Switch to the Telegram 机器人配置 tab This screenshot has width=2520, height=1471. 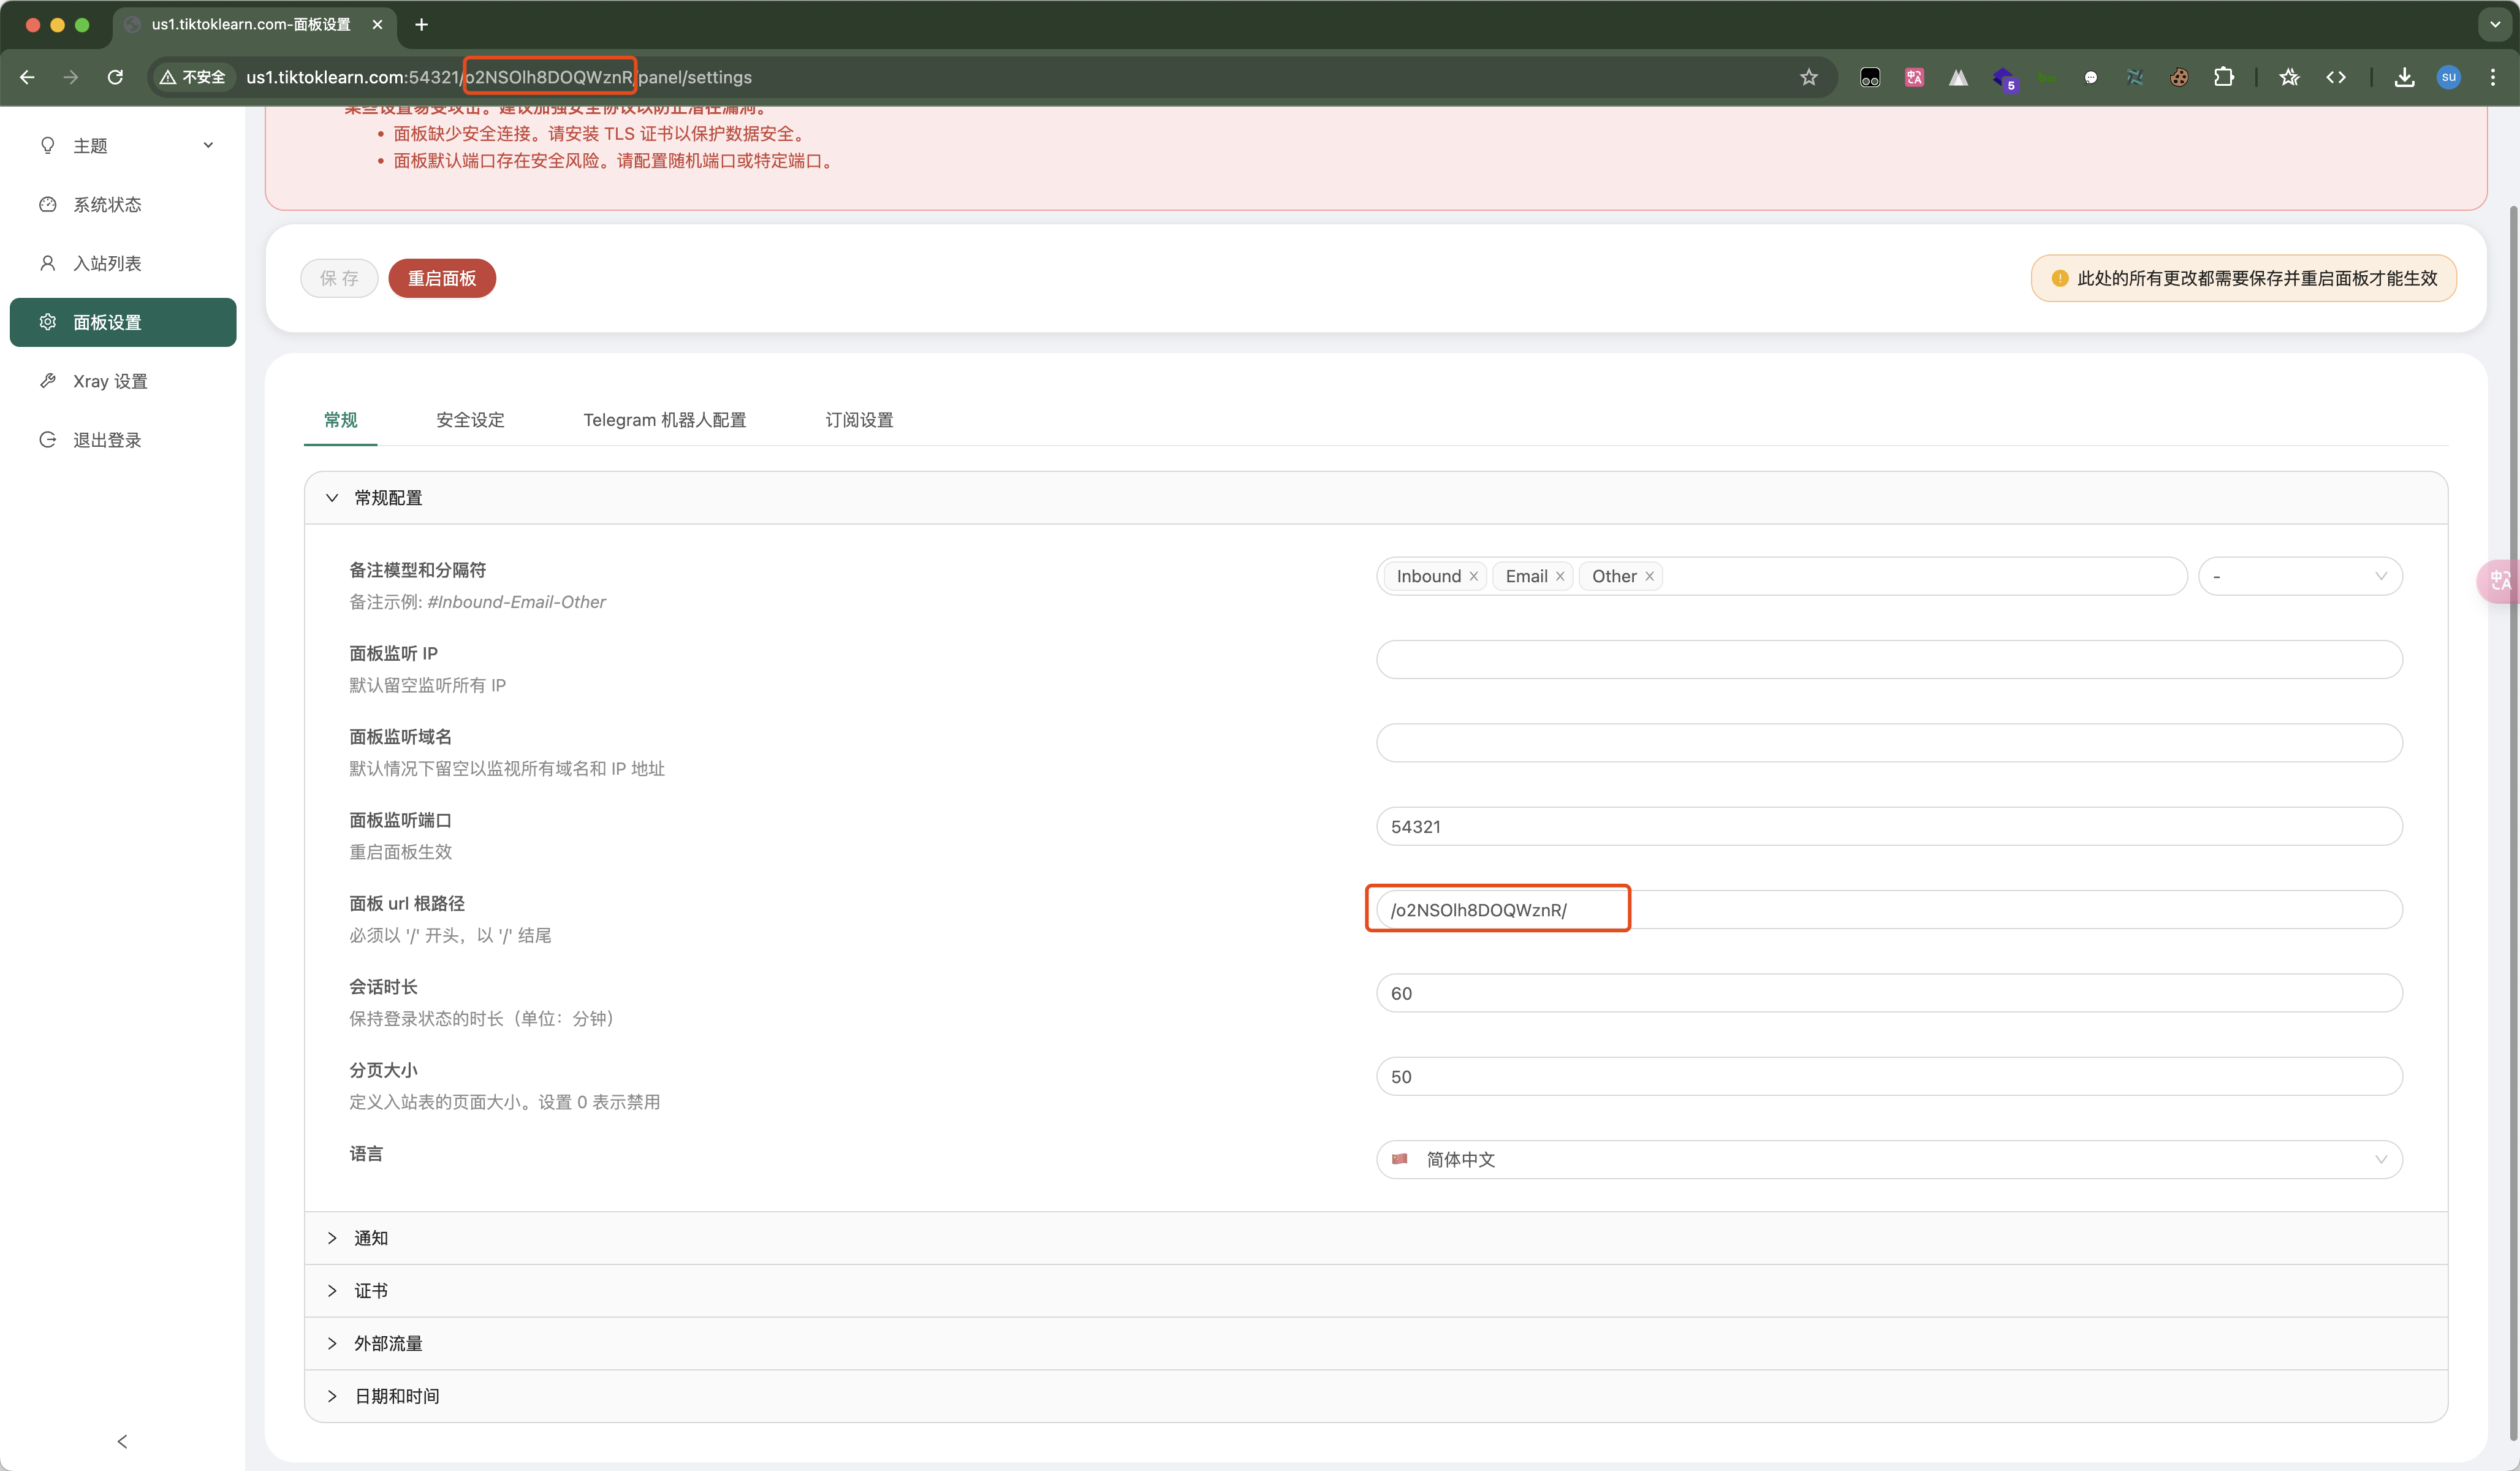point(664,420)
